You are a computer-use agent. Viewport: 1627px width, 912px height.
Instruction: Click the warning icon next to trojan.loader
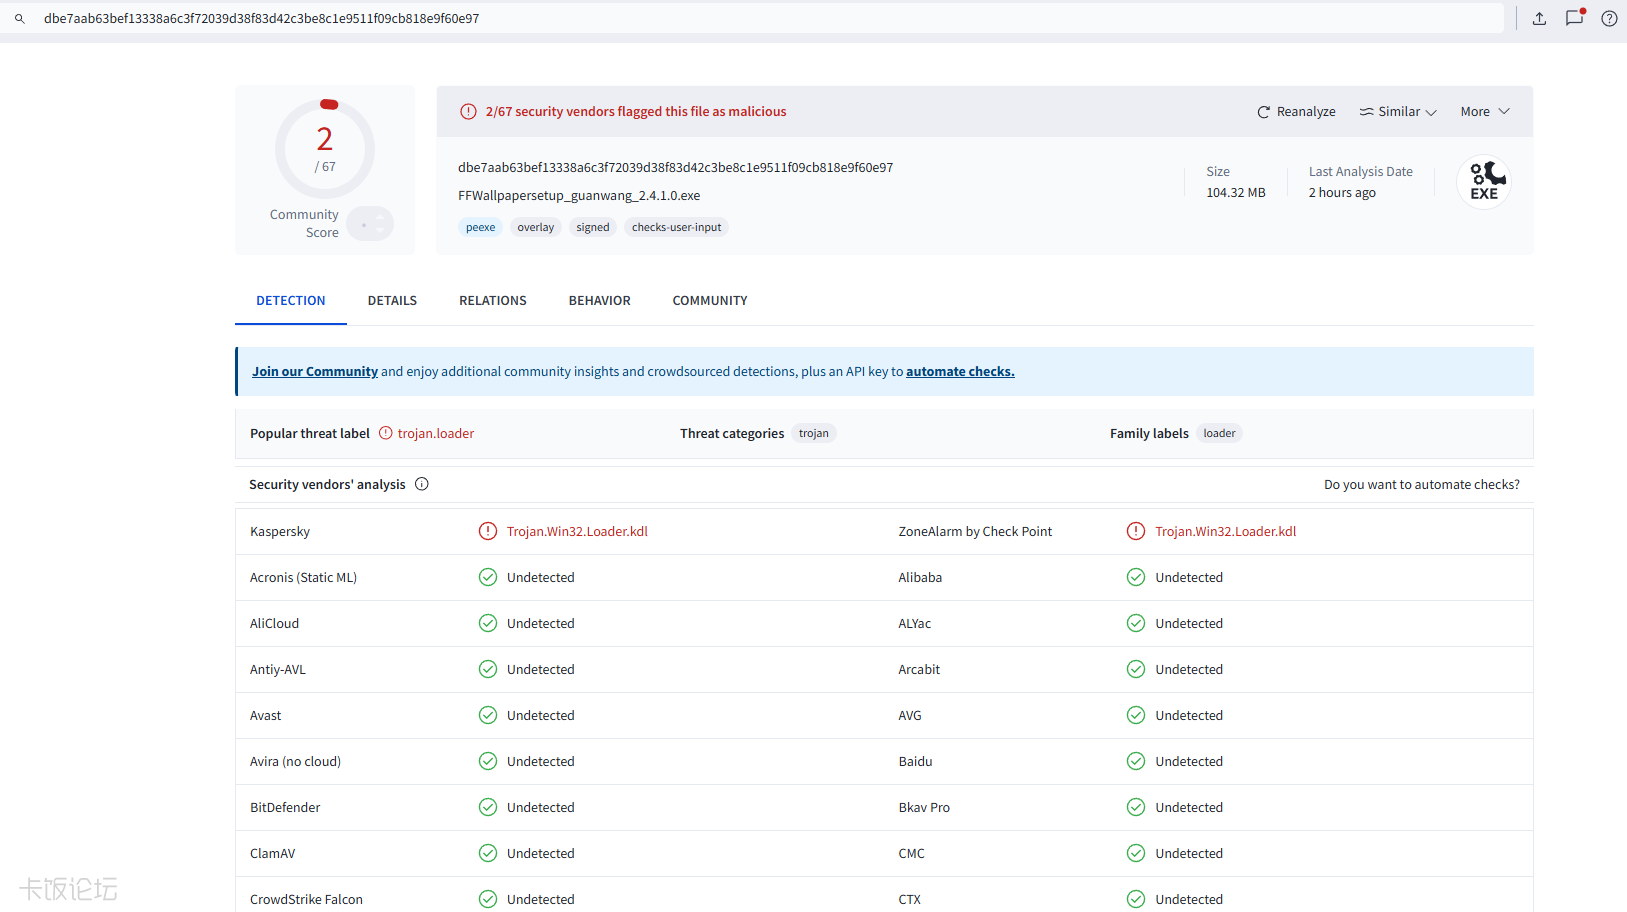click(386, 433)
